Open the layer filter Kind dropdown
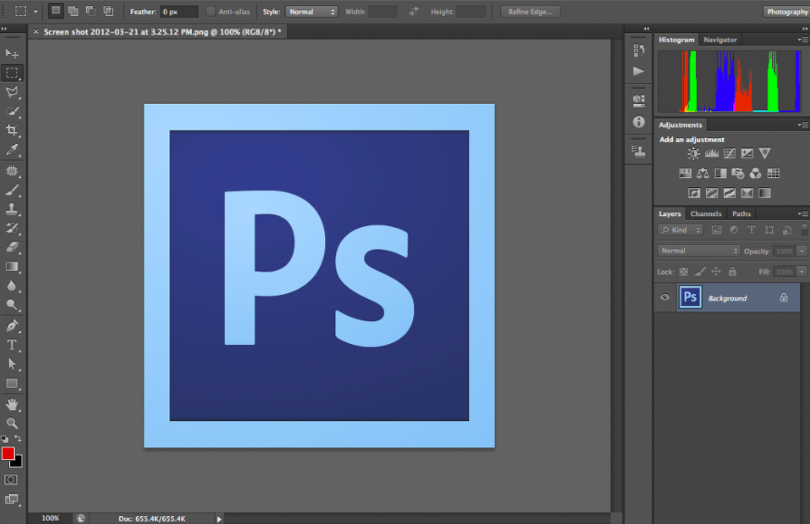The width and height of the screenshot is (810, 524). click(680, 230)
